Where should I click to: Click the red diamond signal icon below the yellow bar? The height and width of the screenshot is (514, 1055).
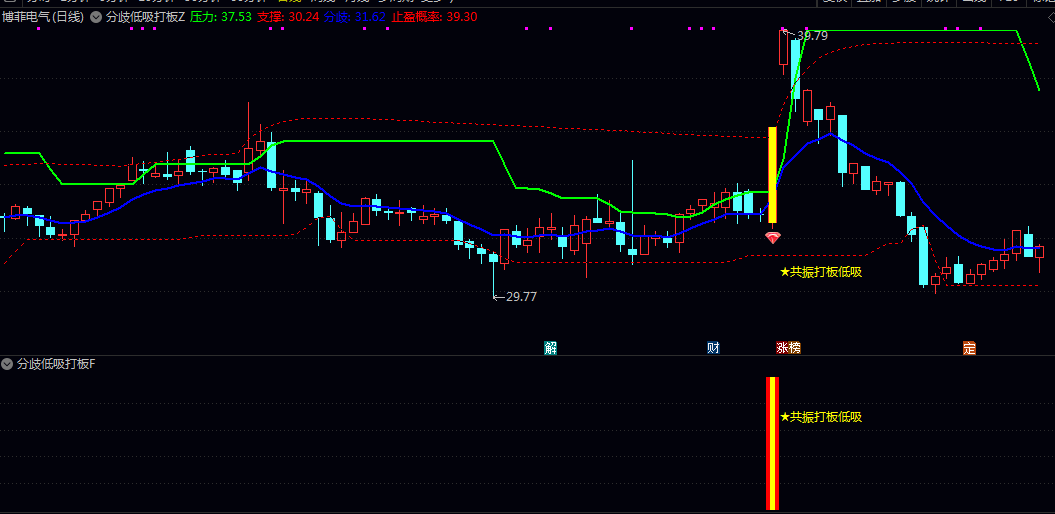coord(773,237)
